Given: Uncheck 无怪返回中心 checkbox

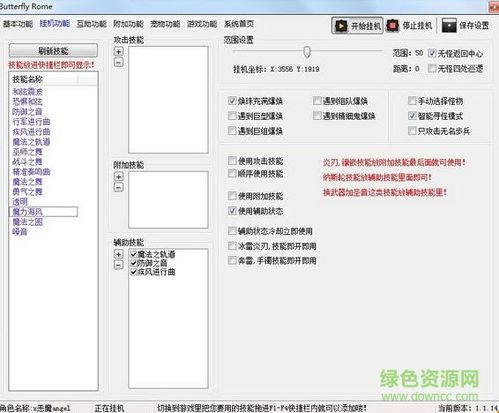Looking at the screenshot, I should click(432, 53).
